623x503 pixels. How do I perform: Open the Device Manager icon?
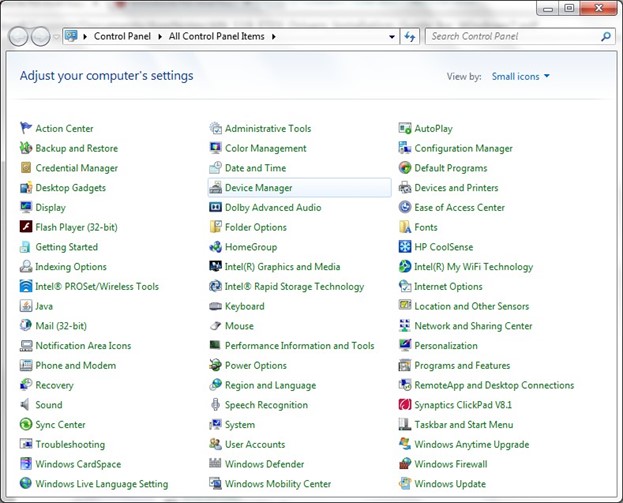click(216, 188)
